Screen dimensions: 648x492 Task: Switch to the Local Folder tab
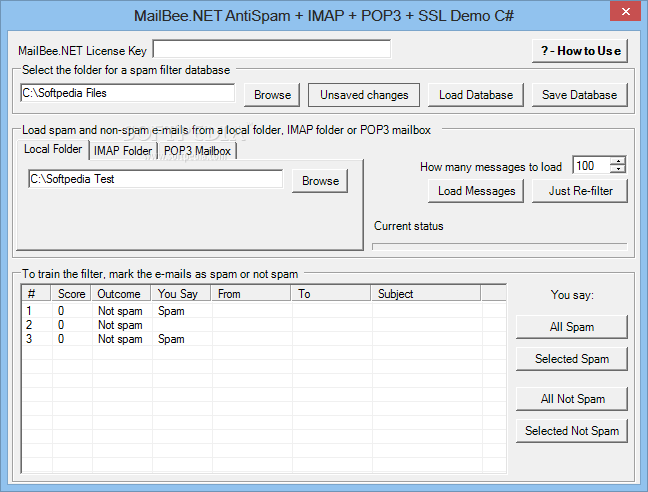[53, 149]
